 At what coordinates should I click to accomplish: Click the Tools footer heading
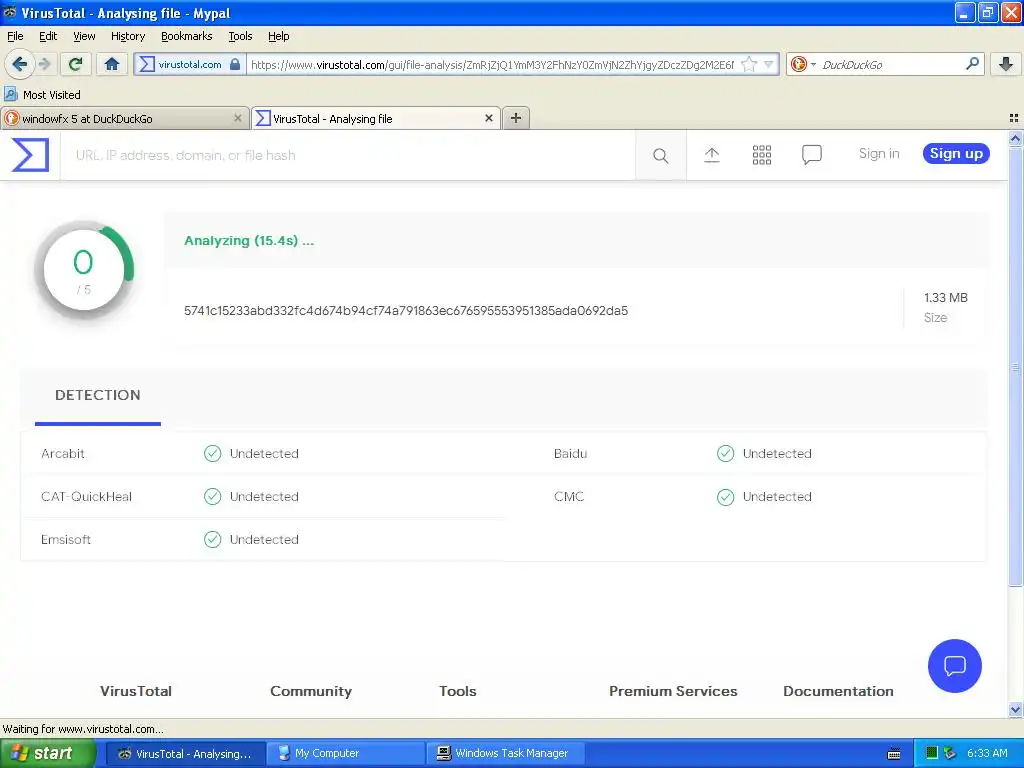pos(457,691)
